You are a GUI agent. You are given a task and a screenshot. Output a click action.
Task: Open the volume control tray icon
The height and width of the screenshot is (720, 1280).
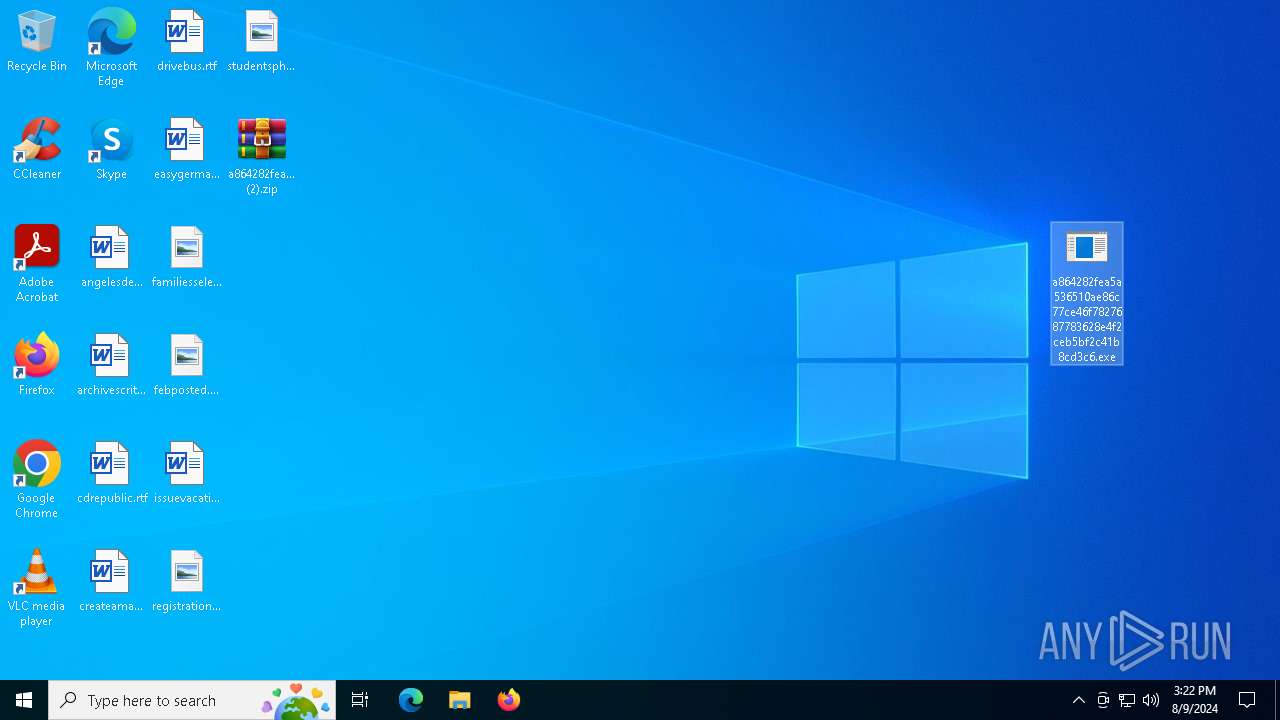[1151, 700]
